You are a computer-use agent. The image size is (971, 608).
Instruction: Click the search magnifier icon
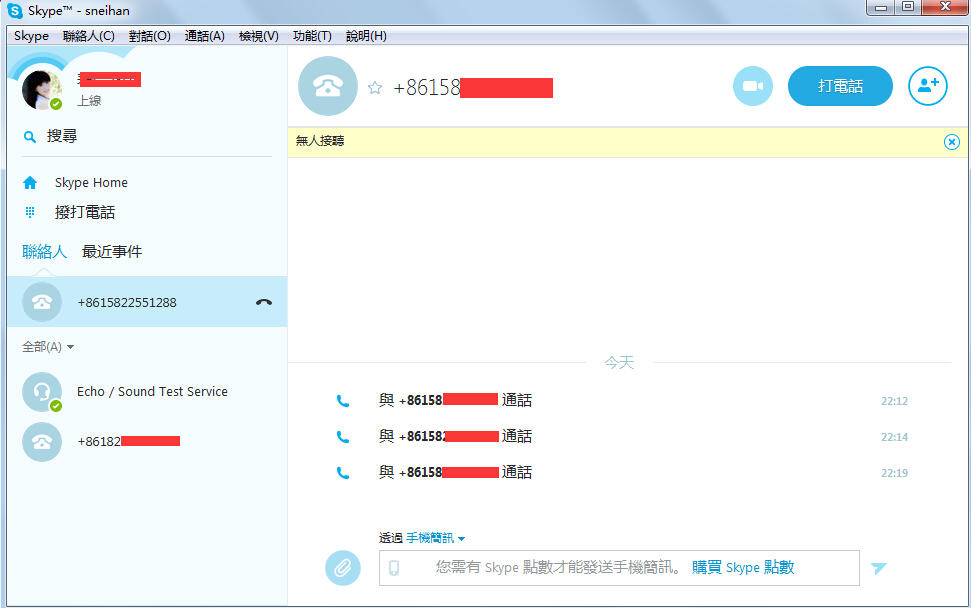coord(29,137)
